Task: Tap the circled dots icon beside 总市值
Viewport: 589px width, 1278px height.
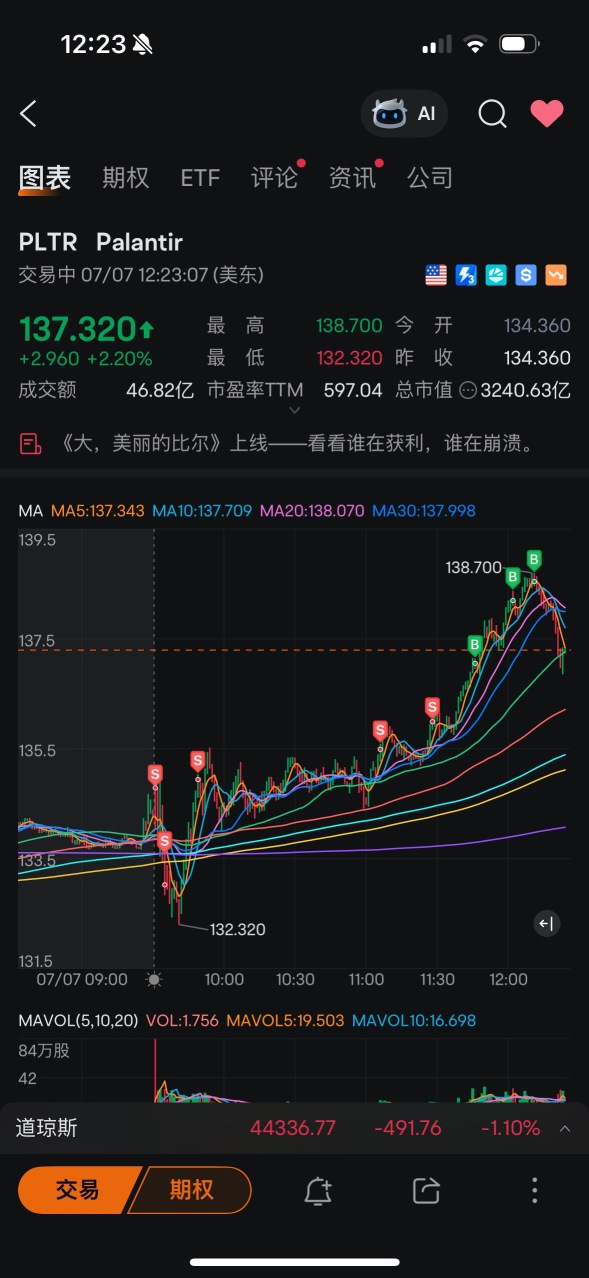Action: 467,391
